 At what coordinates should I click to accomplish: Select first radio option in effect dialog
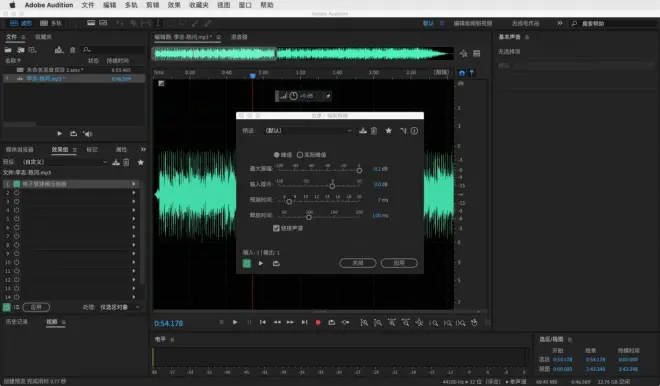(x=277, y=155)
